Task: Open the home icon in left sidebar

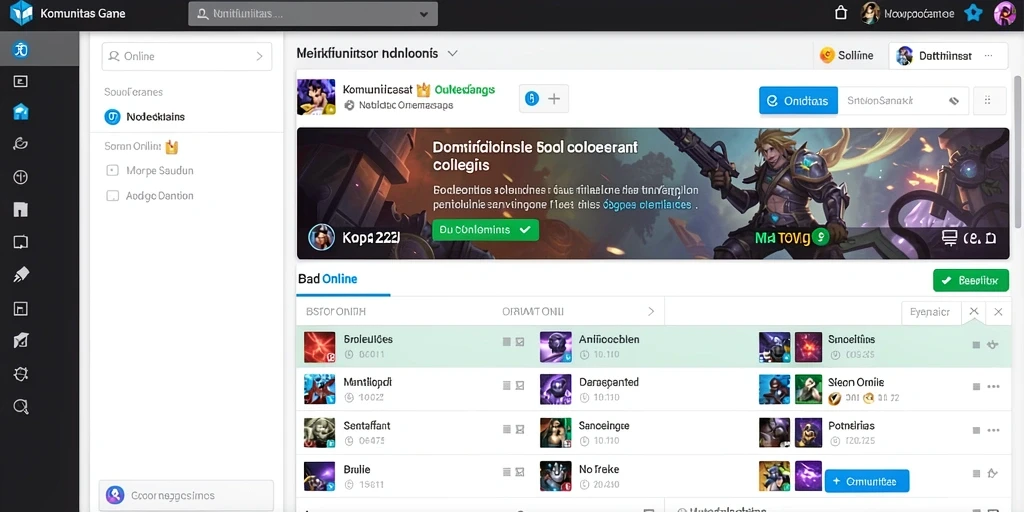Action: tap(21, 112)
